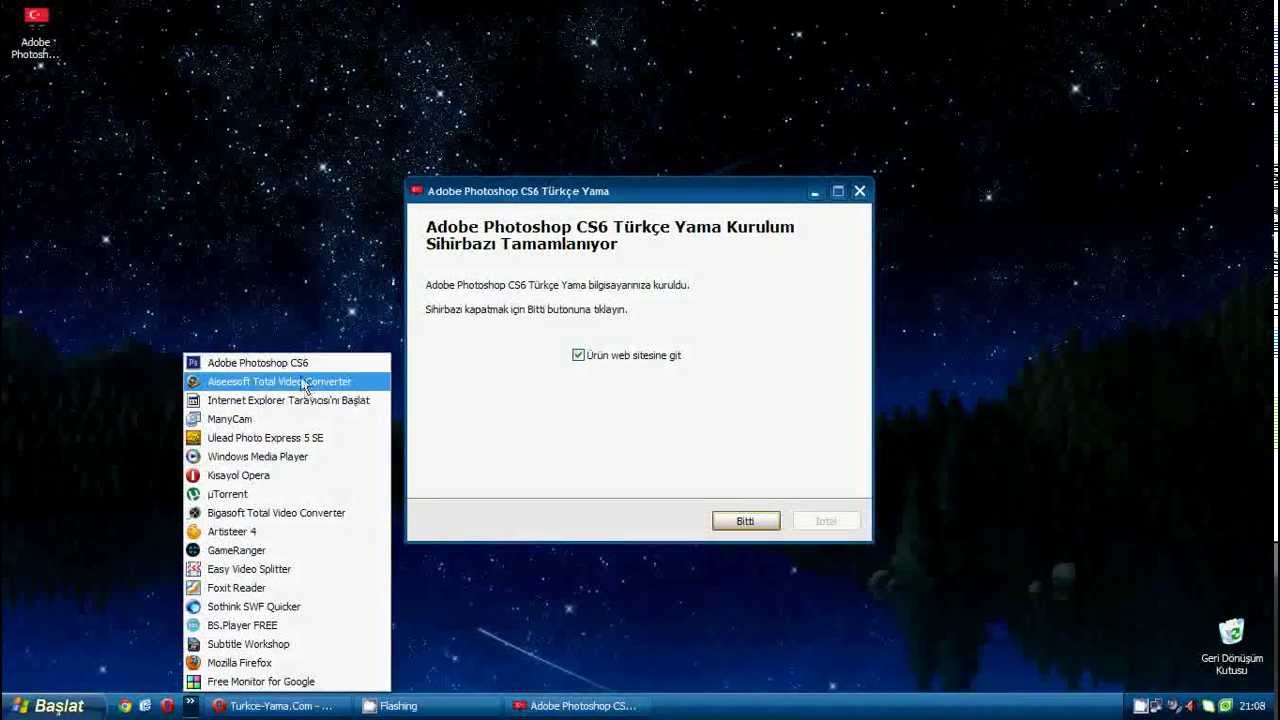
Task: Click the quick launch icon between Chrome and Opera
Action: click(146, 706)
